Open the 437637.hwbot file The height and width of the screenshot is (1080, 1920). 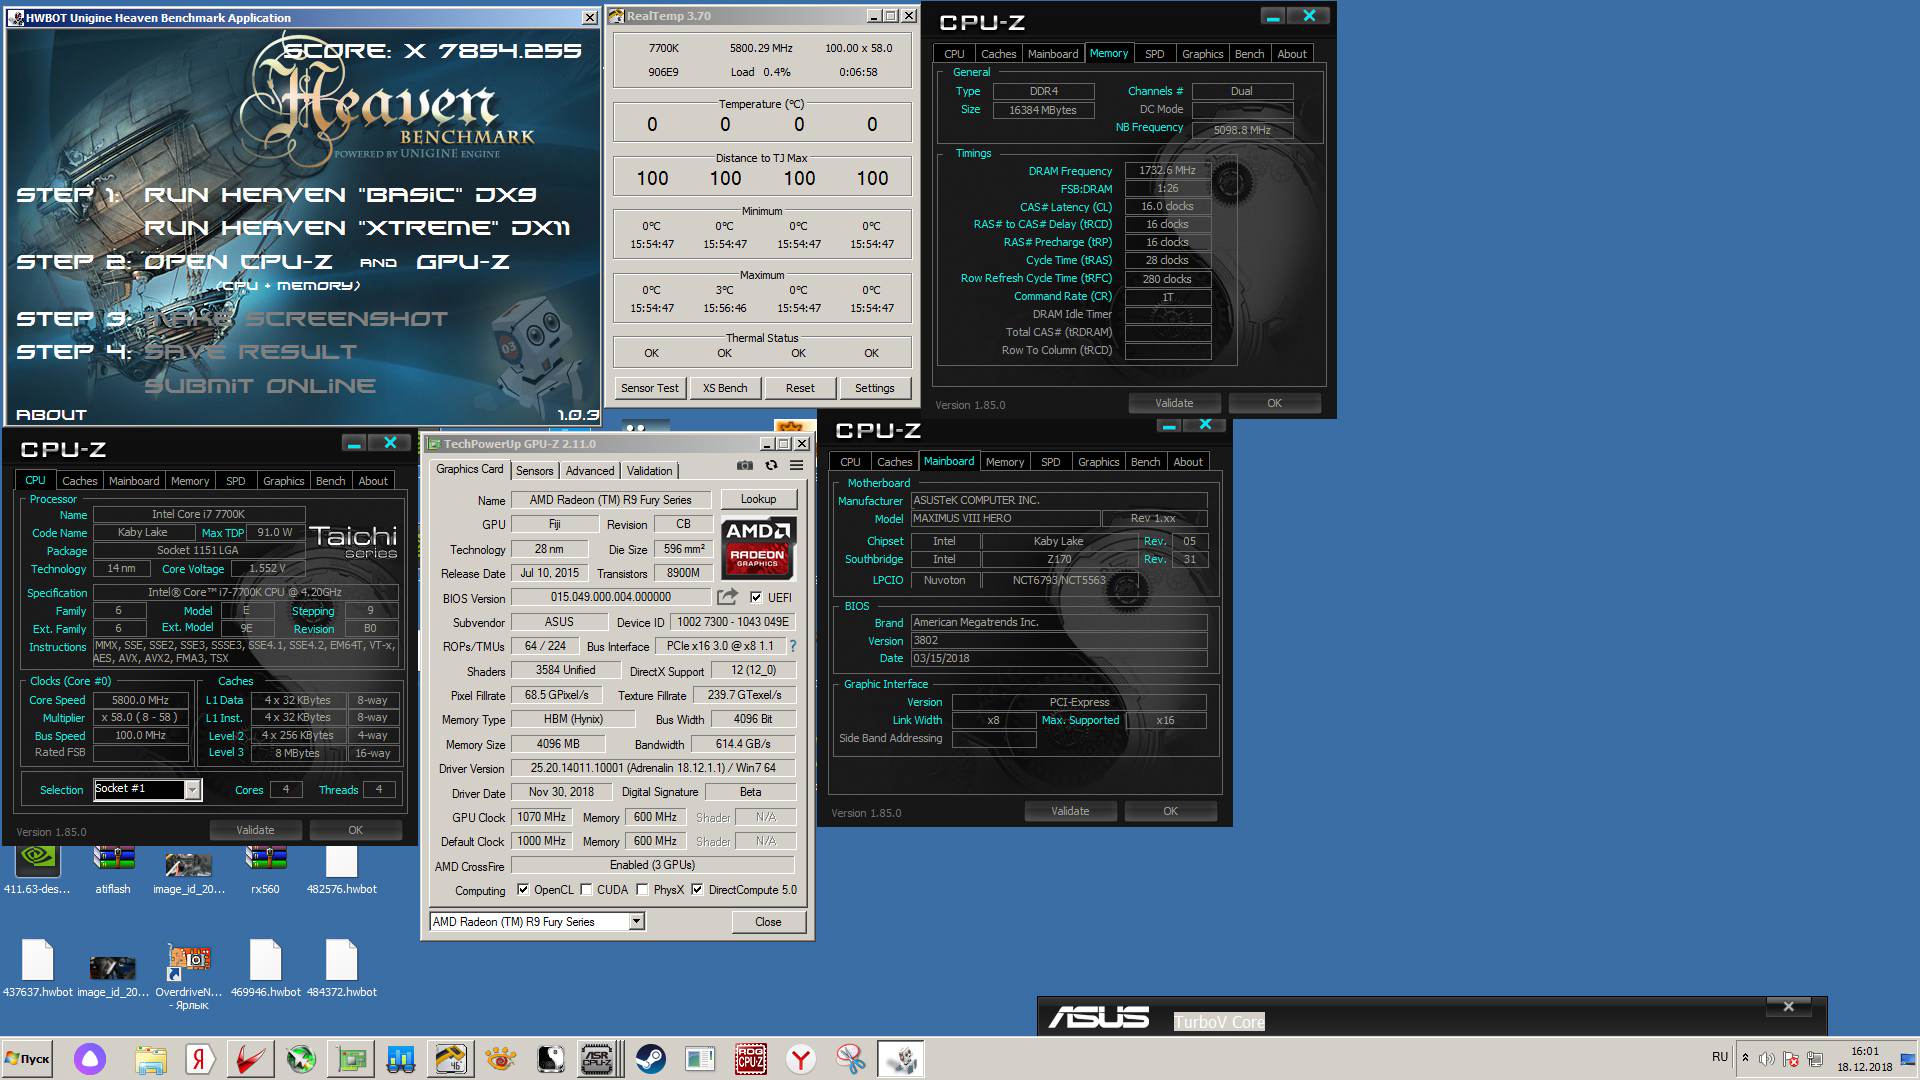37,969
